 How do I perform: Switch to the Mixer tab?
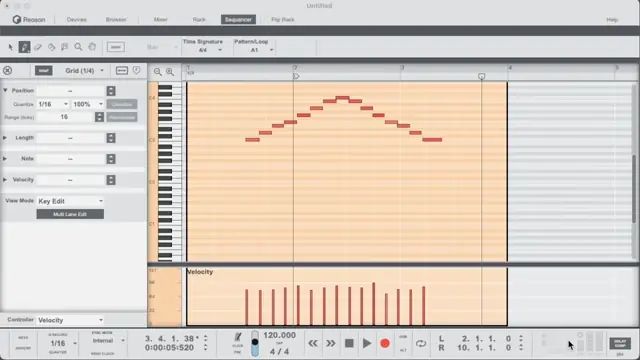click(160, 20)
